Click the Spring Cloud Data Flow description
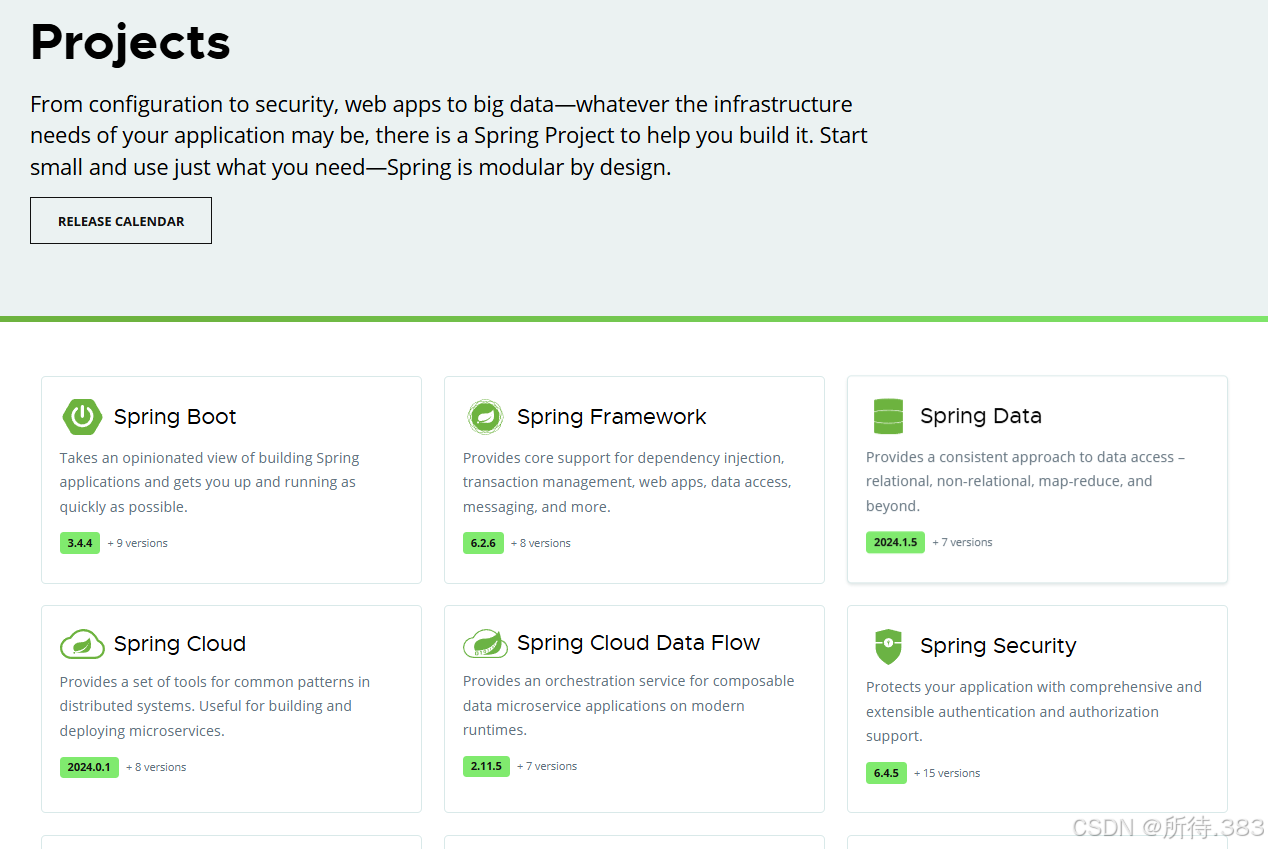The image size is (1268, 849). tap(628, 705)
